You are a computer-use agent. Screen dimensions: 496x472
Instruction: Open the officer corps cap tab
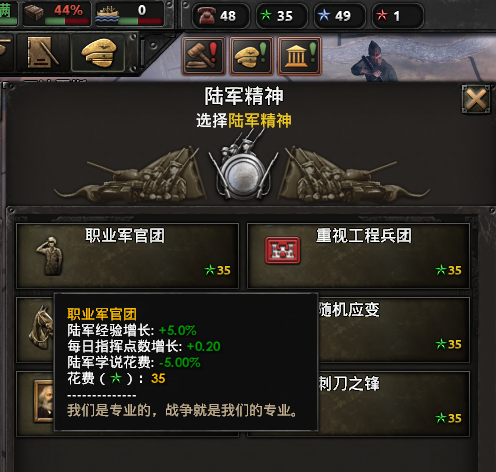(99, 53)
